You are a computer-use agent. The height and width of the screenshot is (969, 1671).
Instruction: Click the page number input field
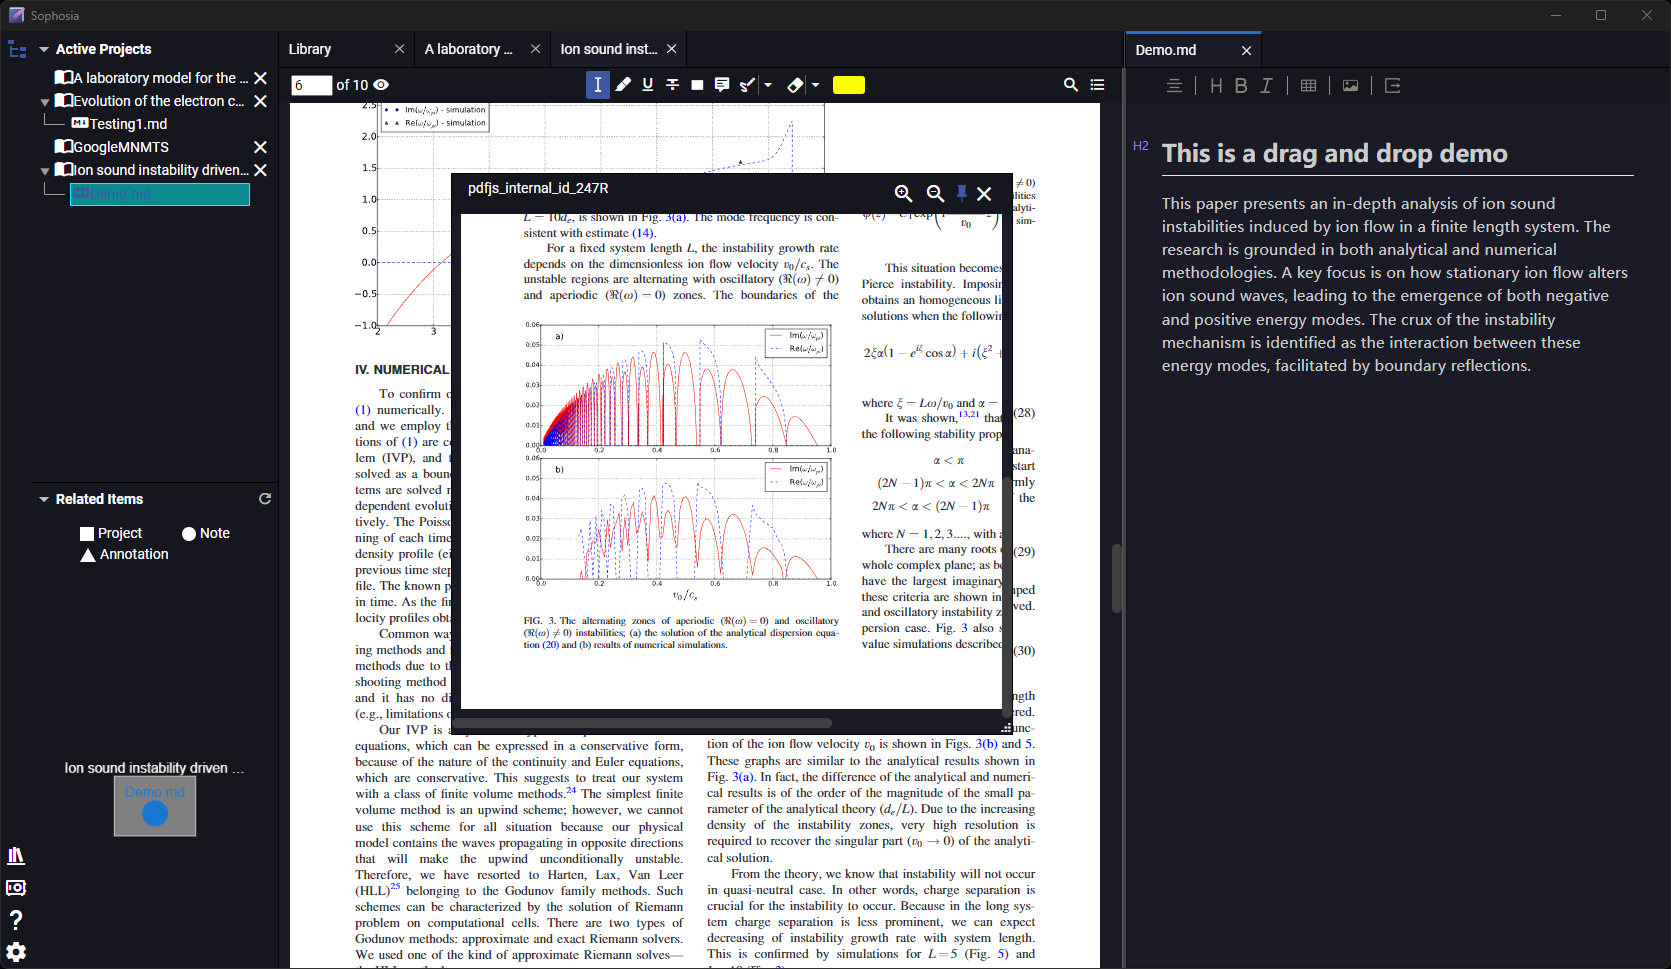pos(311,85)
